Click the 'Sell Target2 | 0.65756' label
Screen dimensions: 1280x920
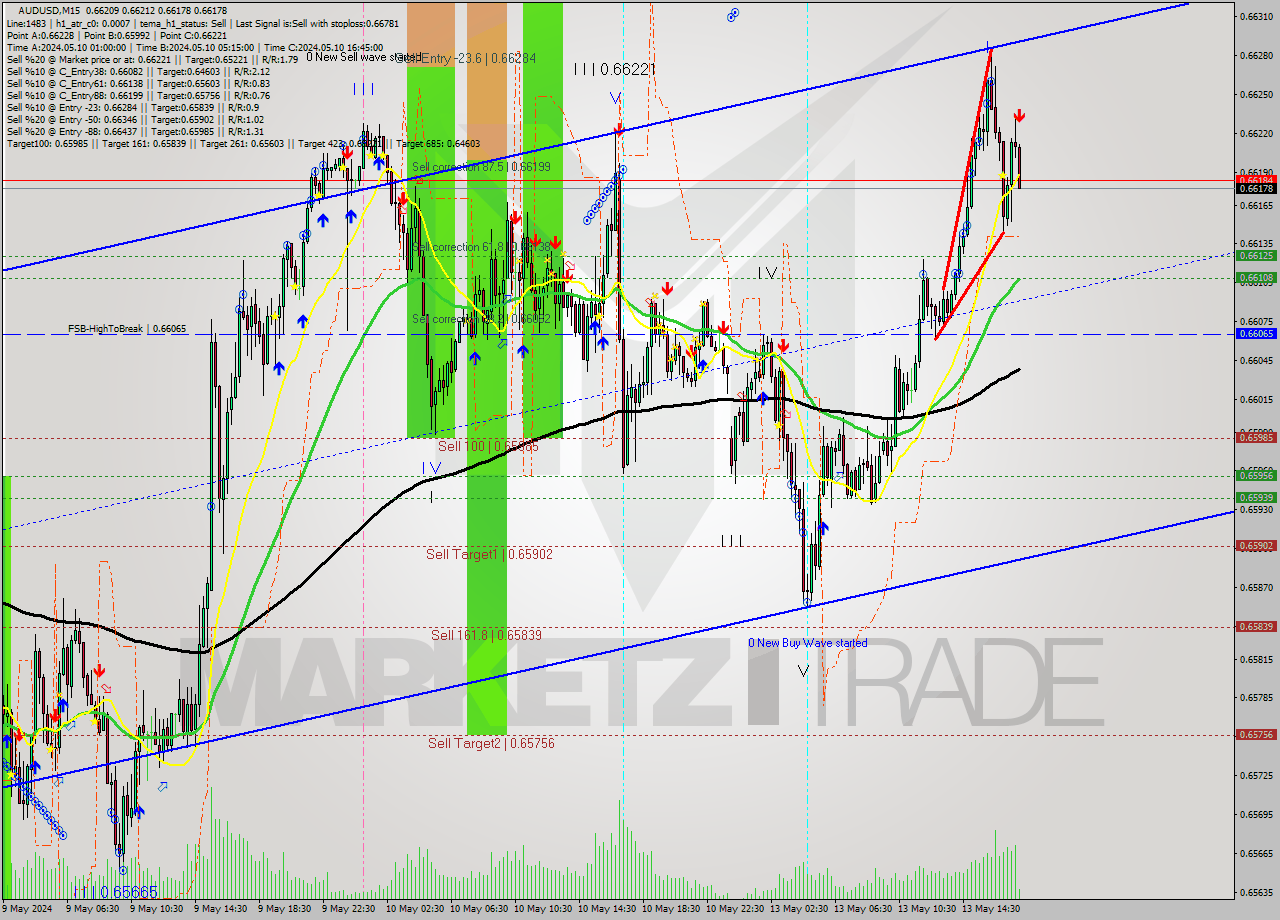[491, 743]
